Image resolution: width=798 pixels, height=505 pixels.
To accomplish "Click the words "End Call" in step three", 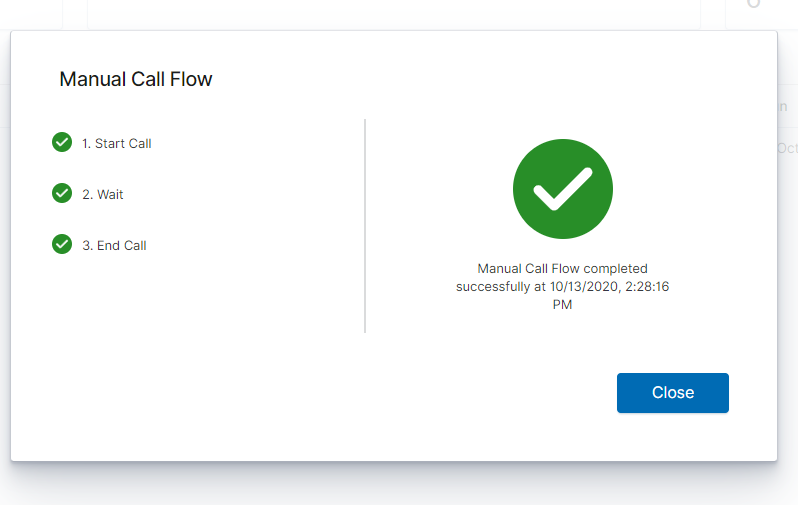I will click(122, 245).
